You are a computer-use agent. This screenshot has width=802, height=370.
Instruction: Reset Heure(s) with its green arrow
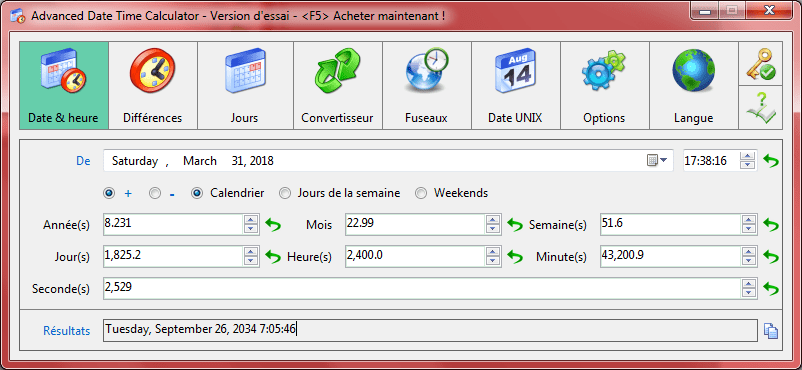[x=515, y=256]
